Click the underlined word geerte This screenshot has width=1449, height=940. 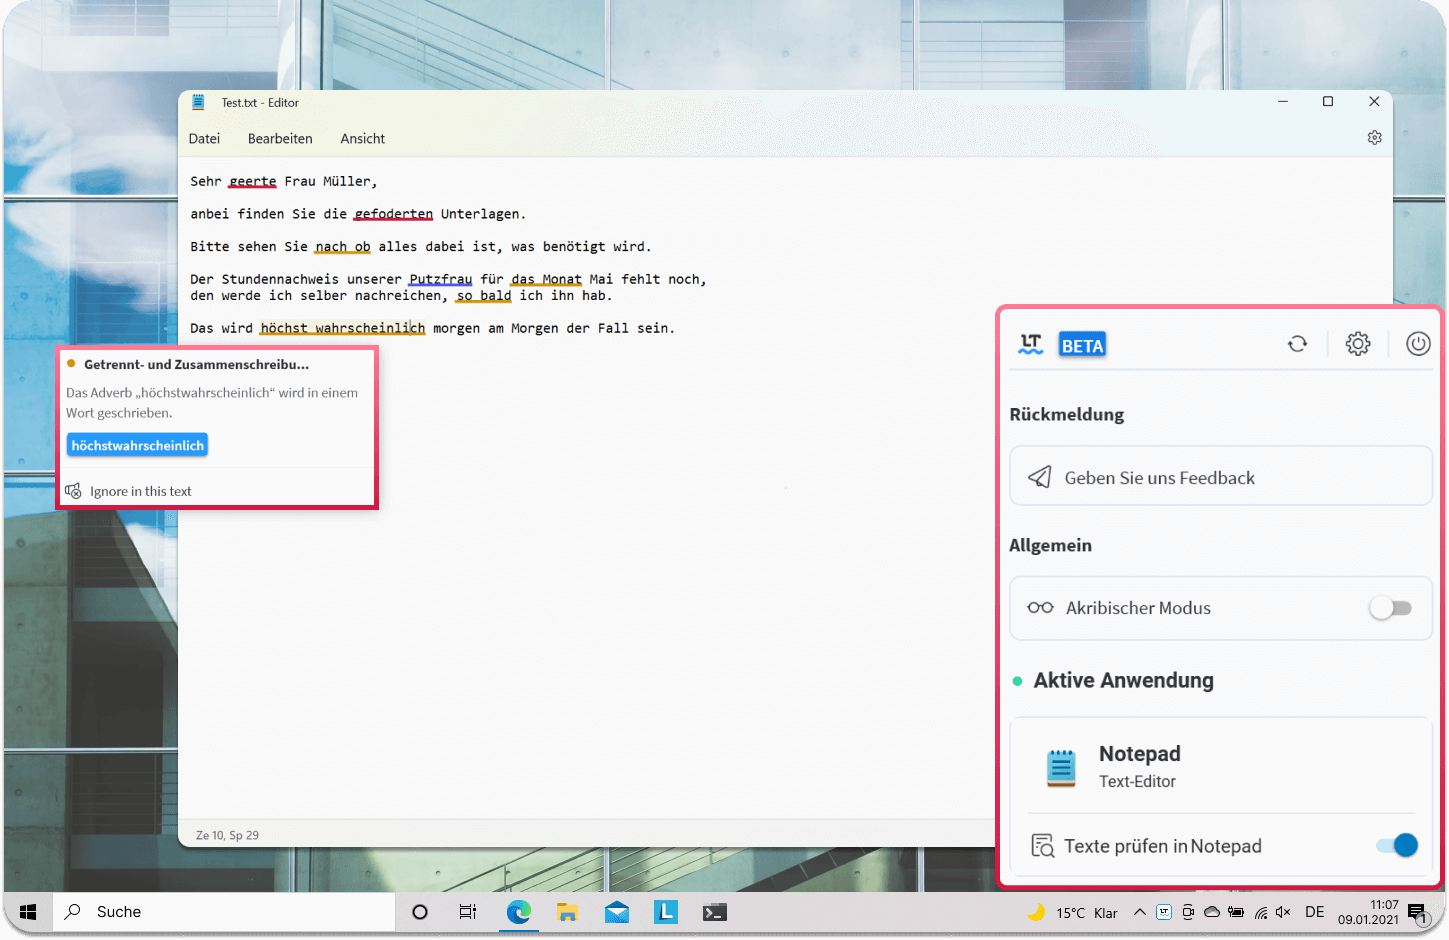253,181
